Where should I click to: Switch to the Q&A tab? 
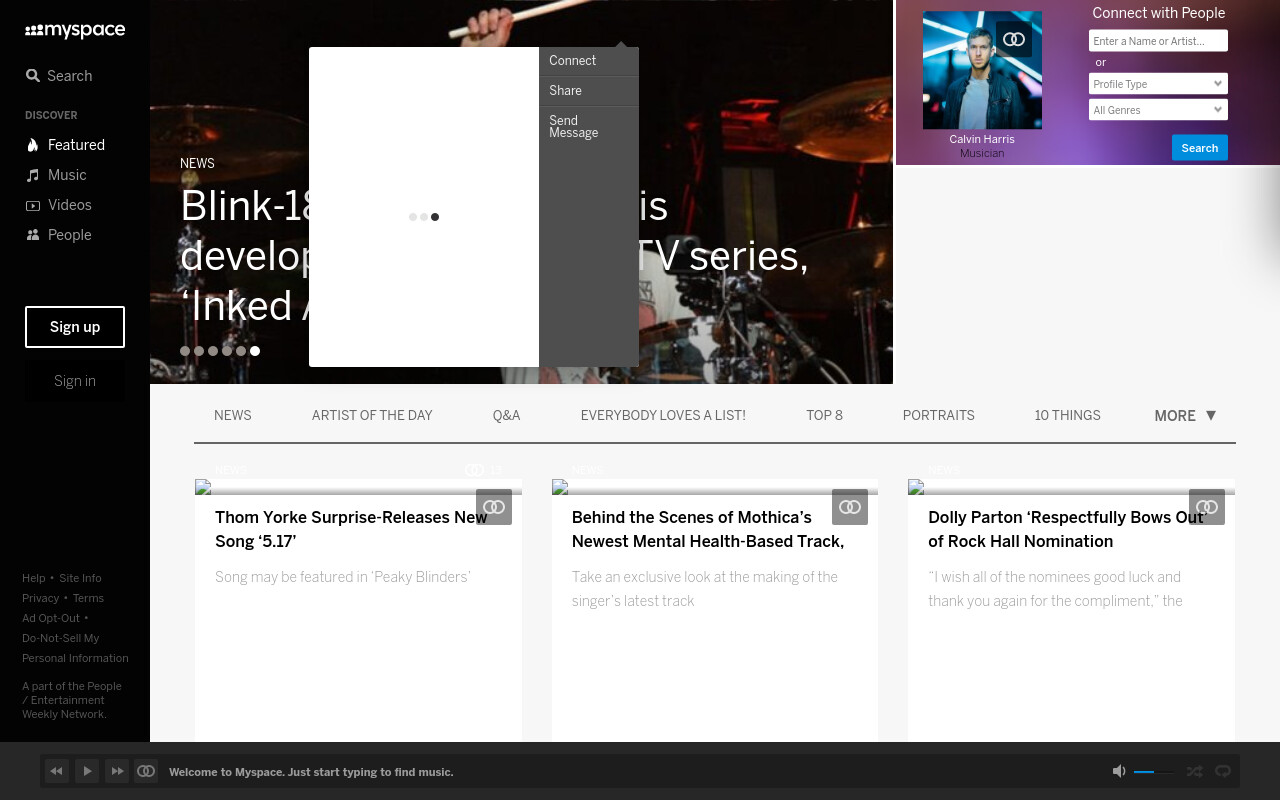(507, 416)
